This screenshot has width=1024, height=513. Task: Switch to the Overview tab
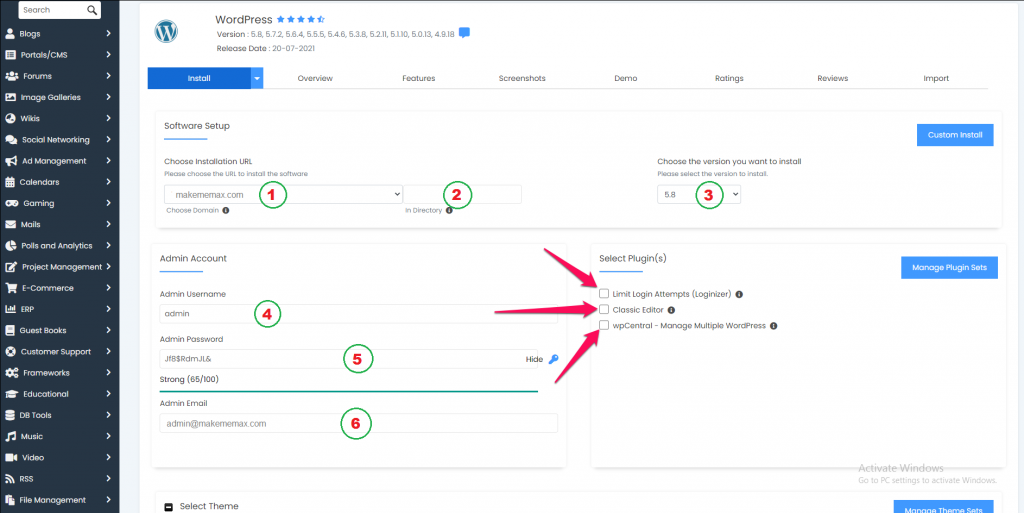pos(315,78)
